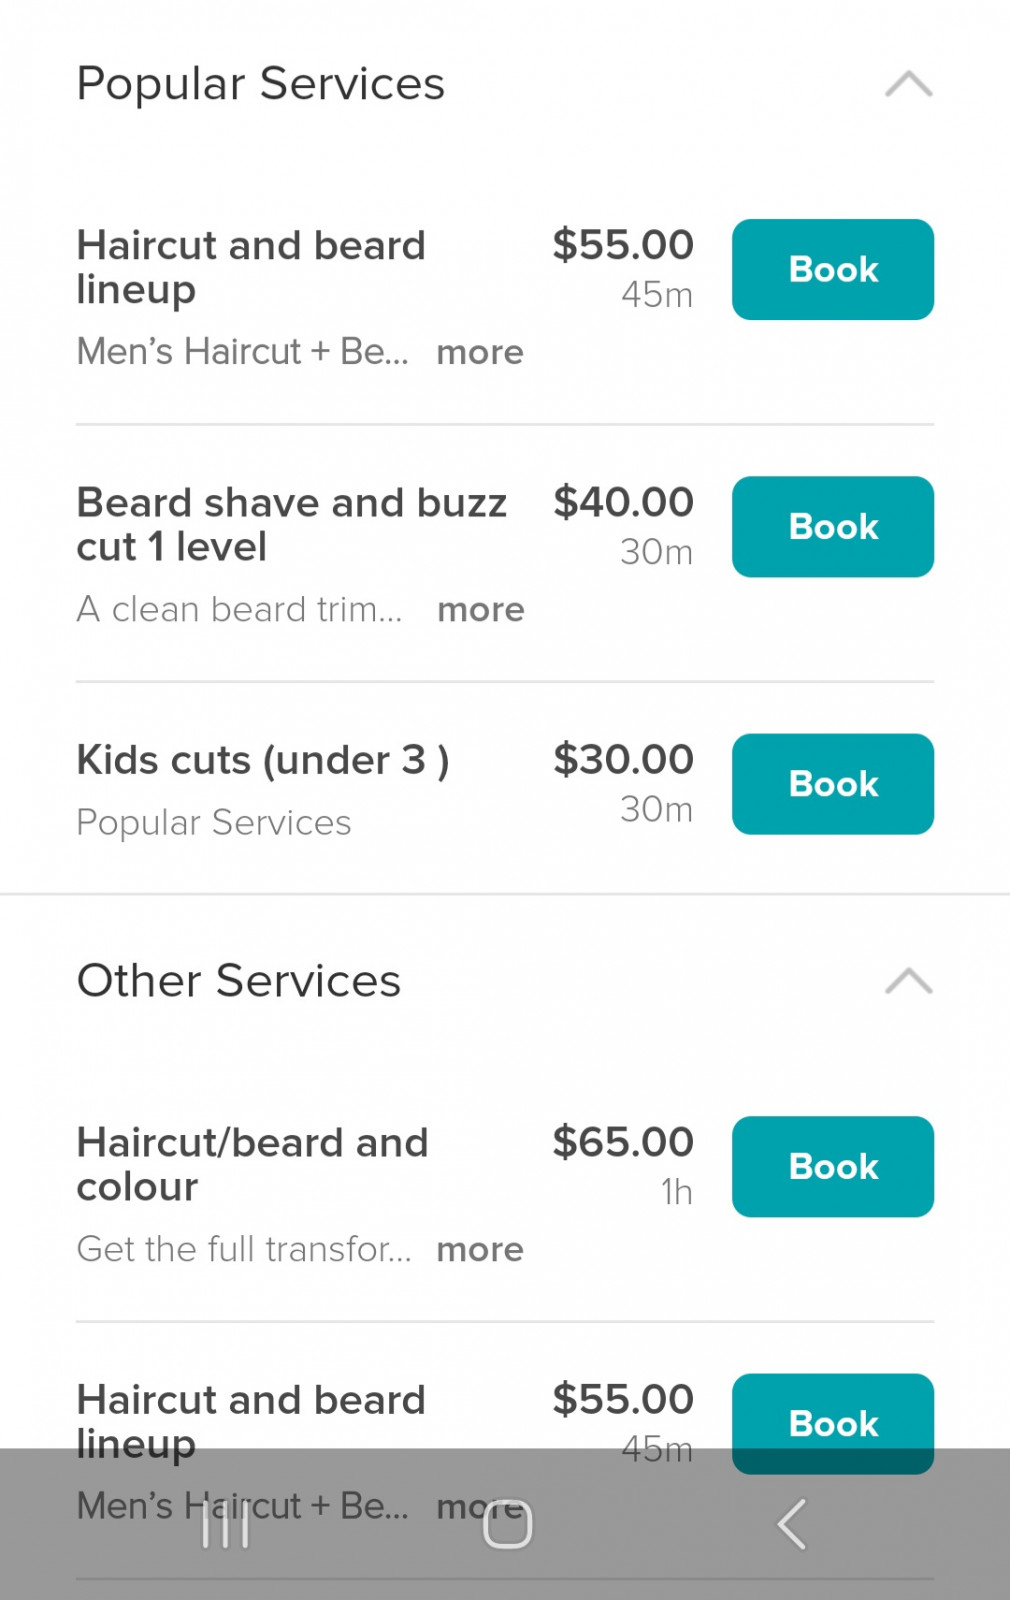Tap the Popular Services heading
The width and height of the screenshot is (1010, 1600).
coord(261,84)
